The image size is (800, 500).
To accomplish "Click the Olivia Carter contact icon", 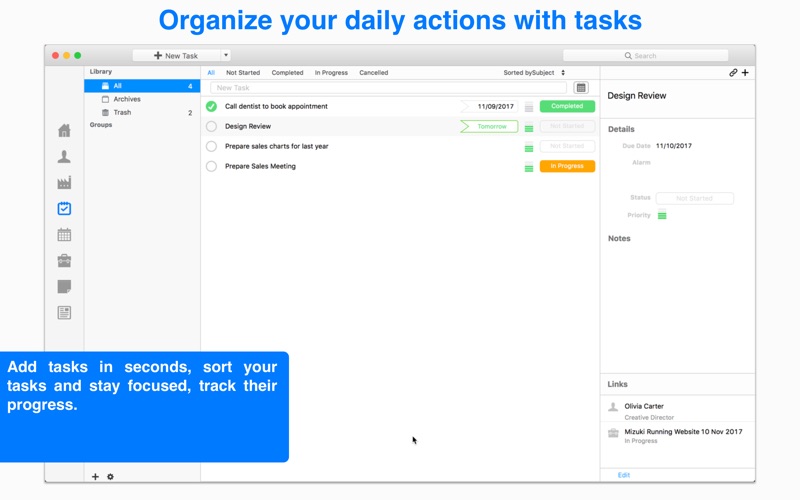I will tap(613, 407).
